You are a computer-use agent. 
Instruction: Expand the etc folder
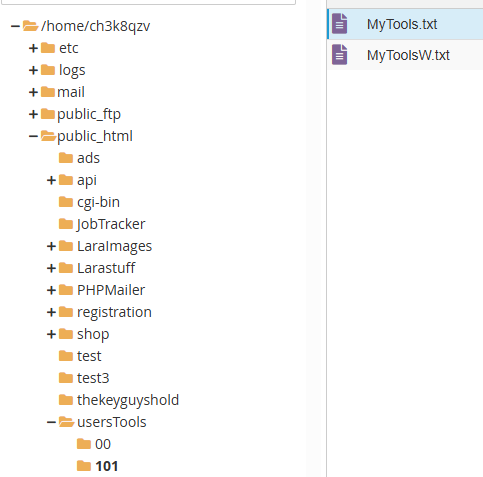coord(33,48)
